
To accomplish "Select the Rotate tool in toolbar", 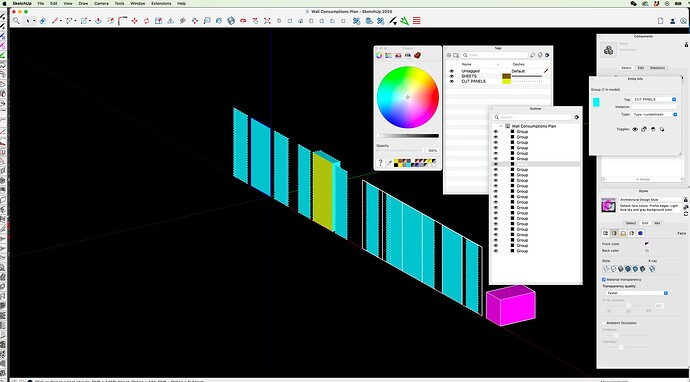I will [x=147, y=21].
